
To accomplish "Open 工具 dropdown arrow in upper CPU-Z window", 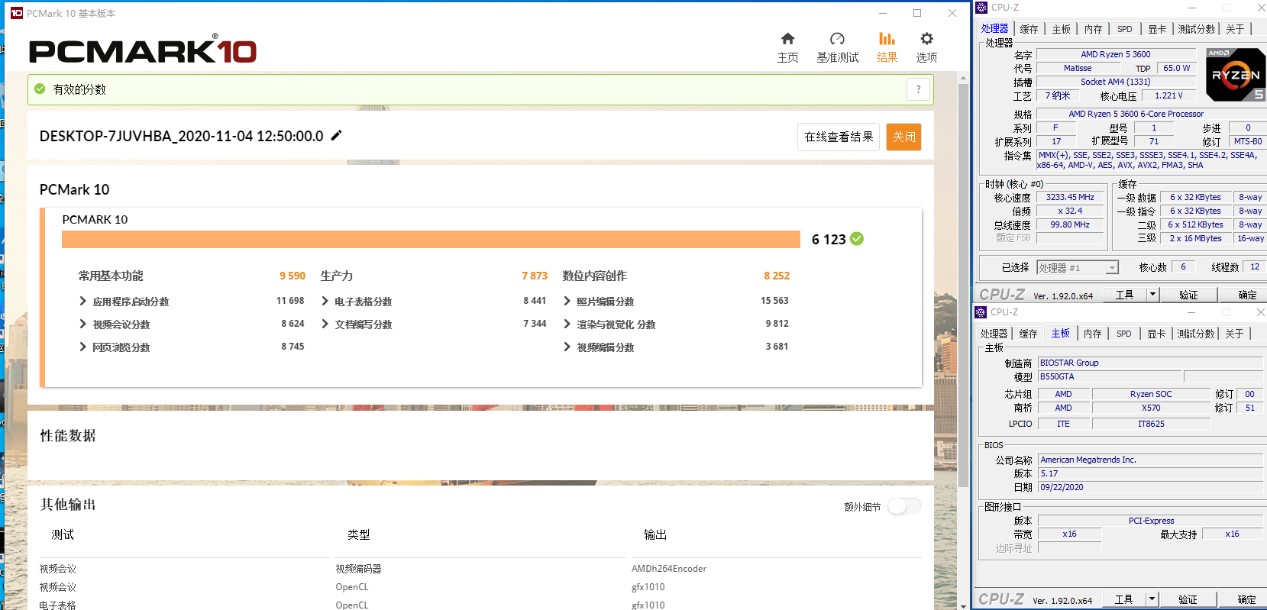I will tap(1152, 295).
